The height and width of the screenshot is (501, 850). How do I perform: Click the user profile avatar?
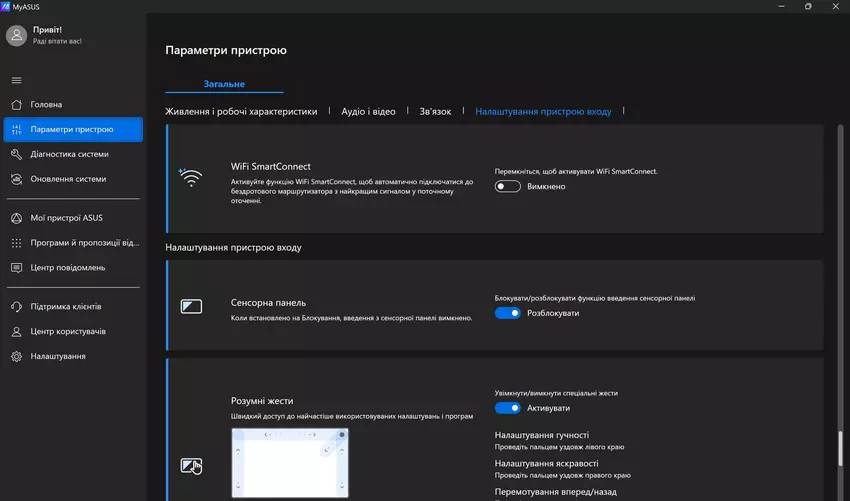pyautogui.click(x=16, y=36)
